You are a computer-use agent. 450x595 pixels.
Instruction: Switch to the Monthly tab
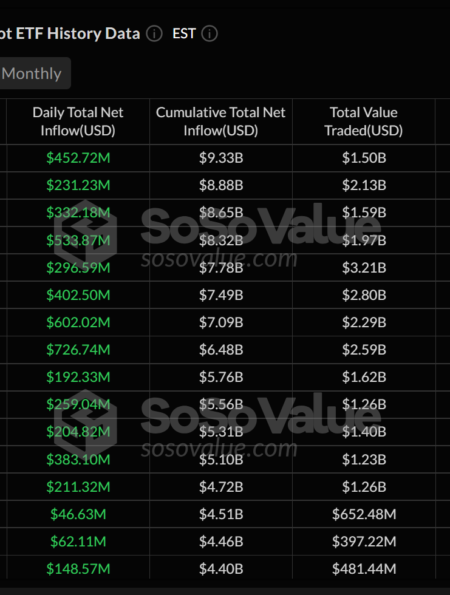[32, 73]
